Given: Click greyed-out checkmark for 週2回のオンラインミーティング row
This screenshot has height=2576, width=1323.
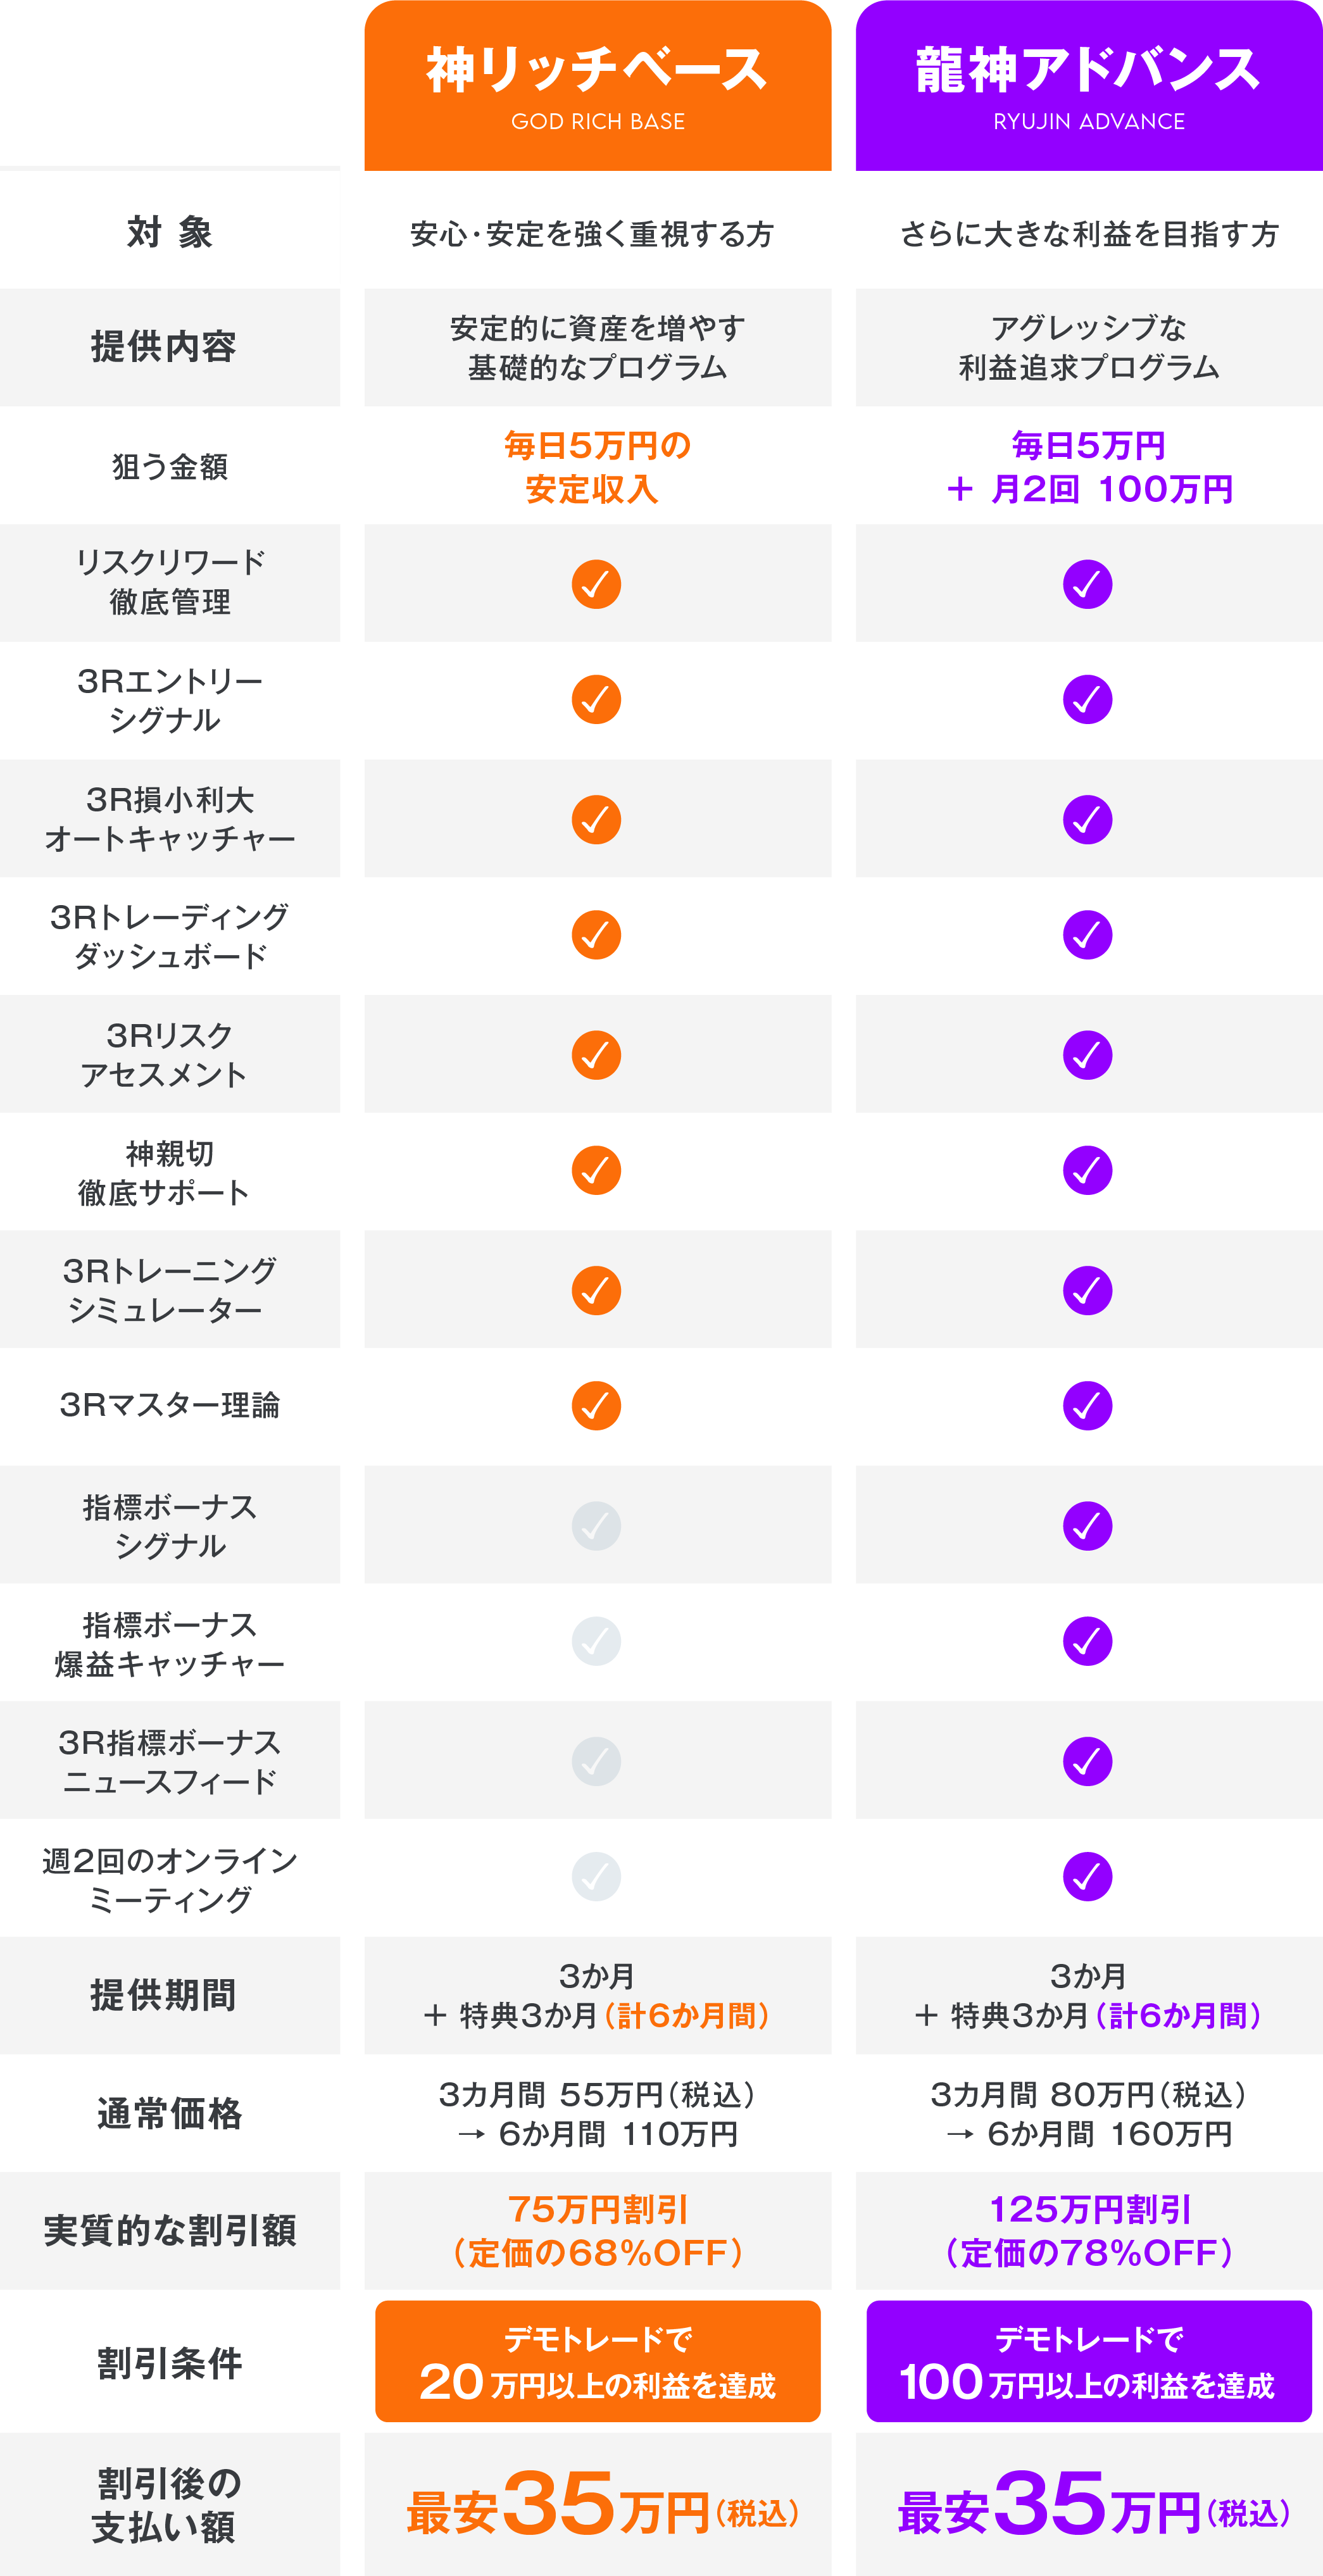Looking at the screenshot, I should pyautogui.click(x=596, y=1877).
